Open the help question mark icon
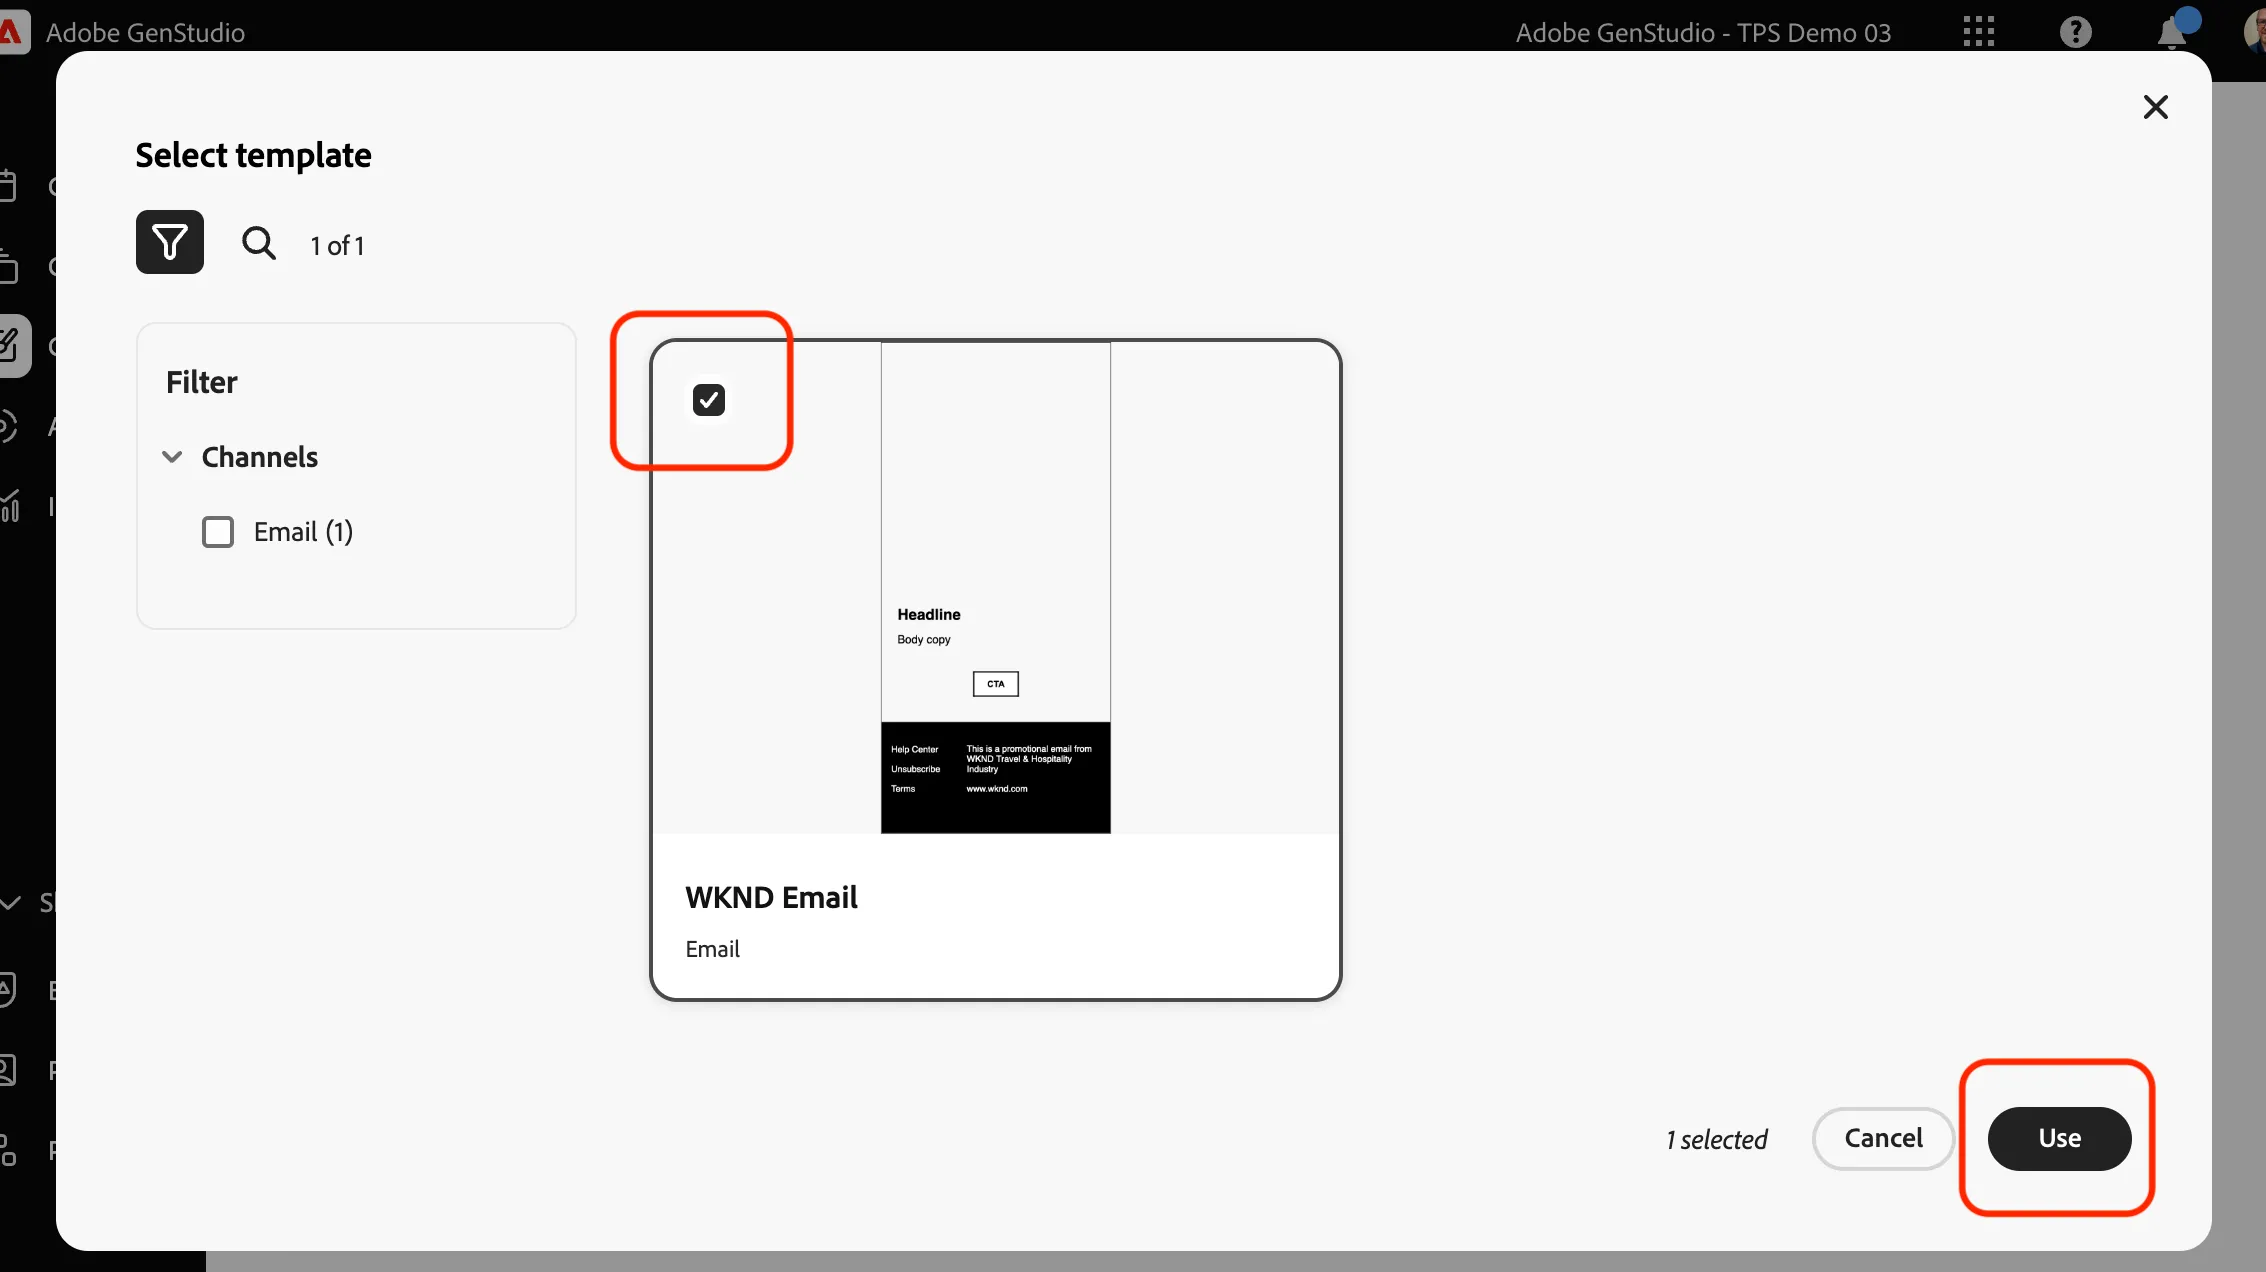 pos(2076,32)
